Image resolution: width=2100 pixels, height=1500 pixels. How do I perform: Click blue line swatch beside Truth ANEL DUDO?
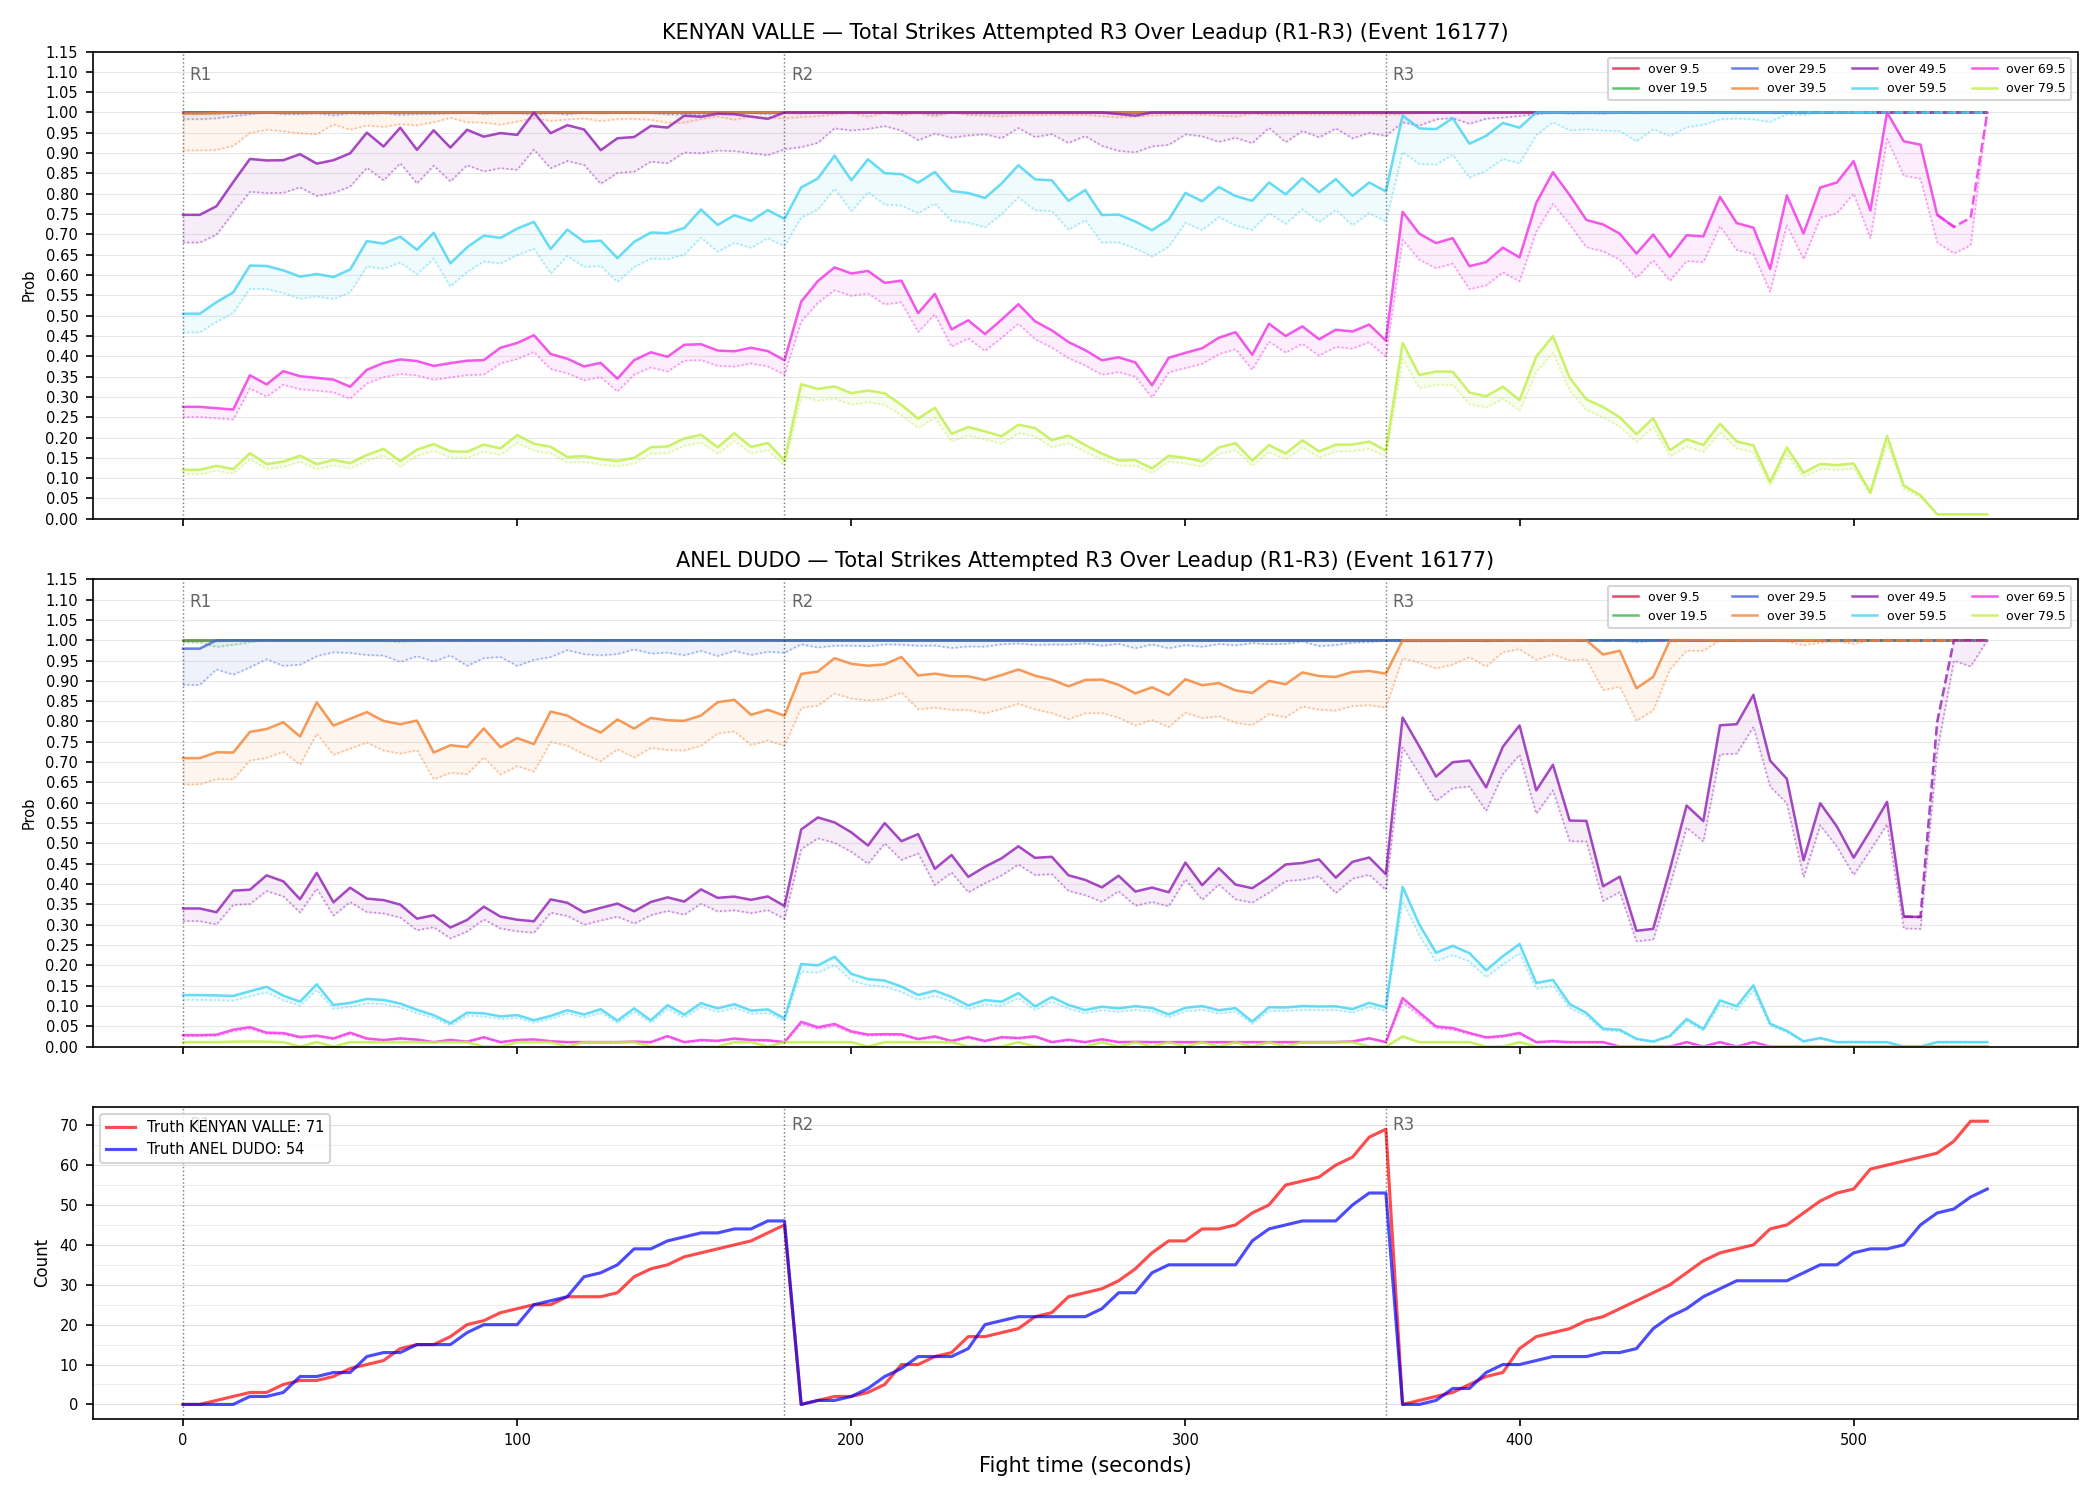coord(120,1149)
